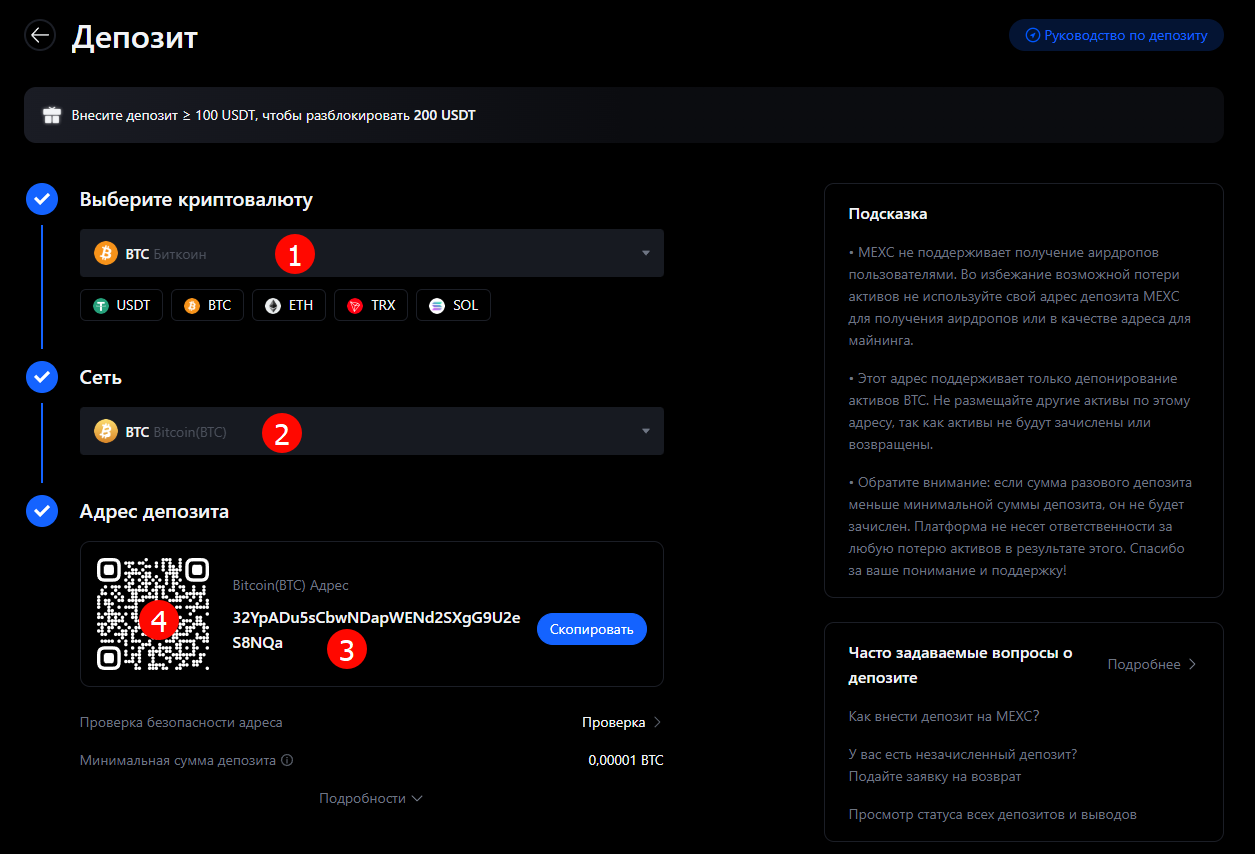Expand the Подробности section
This screenshot has height=854, width=1255.
(x=372, y=798)
